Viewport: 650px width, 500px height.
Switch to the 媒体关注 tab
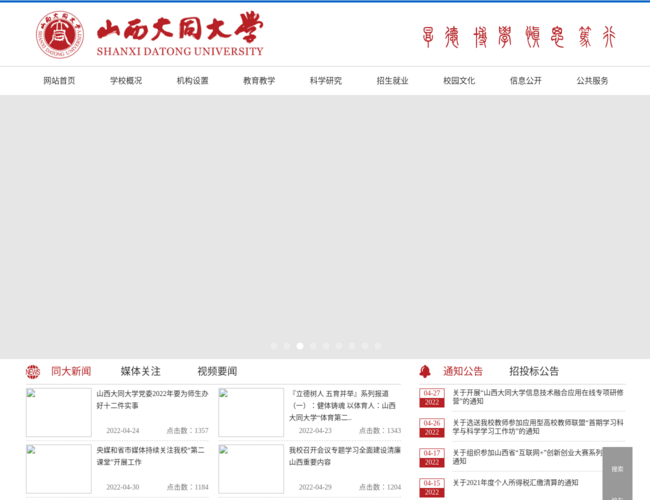click(141, 371)
